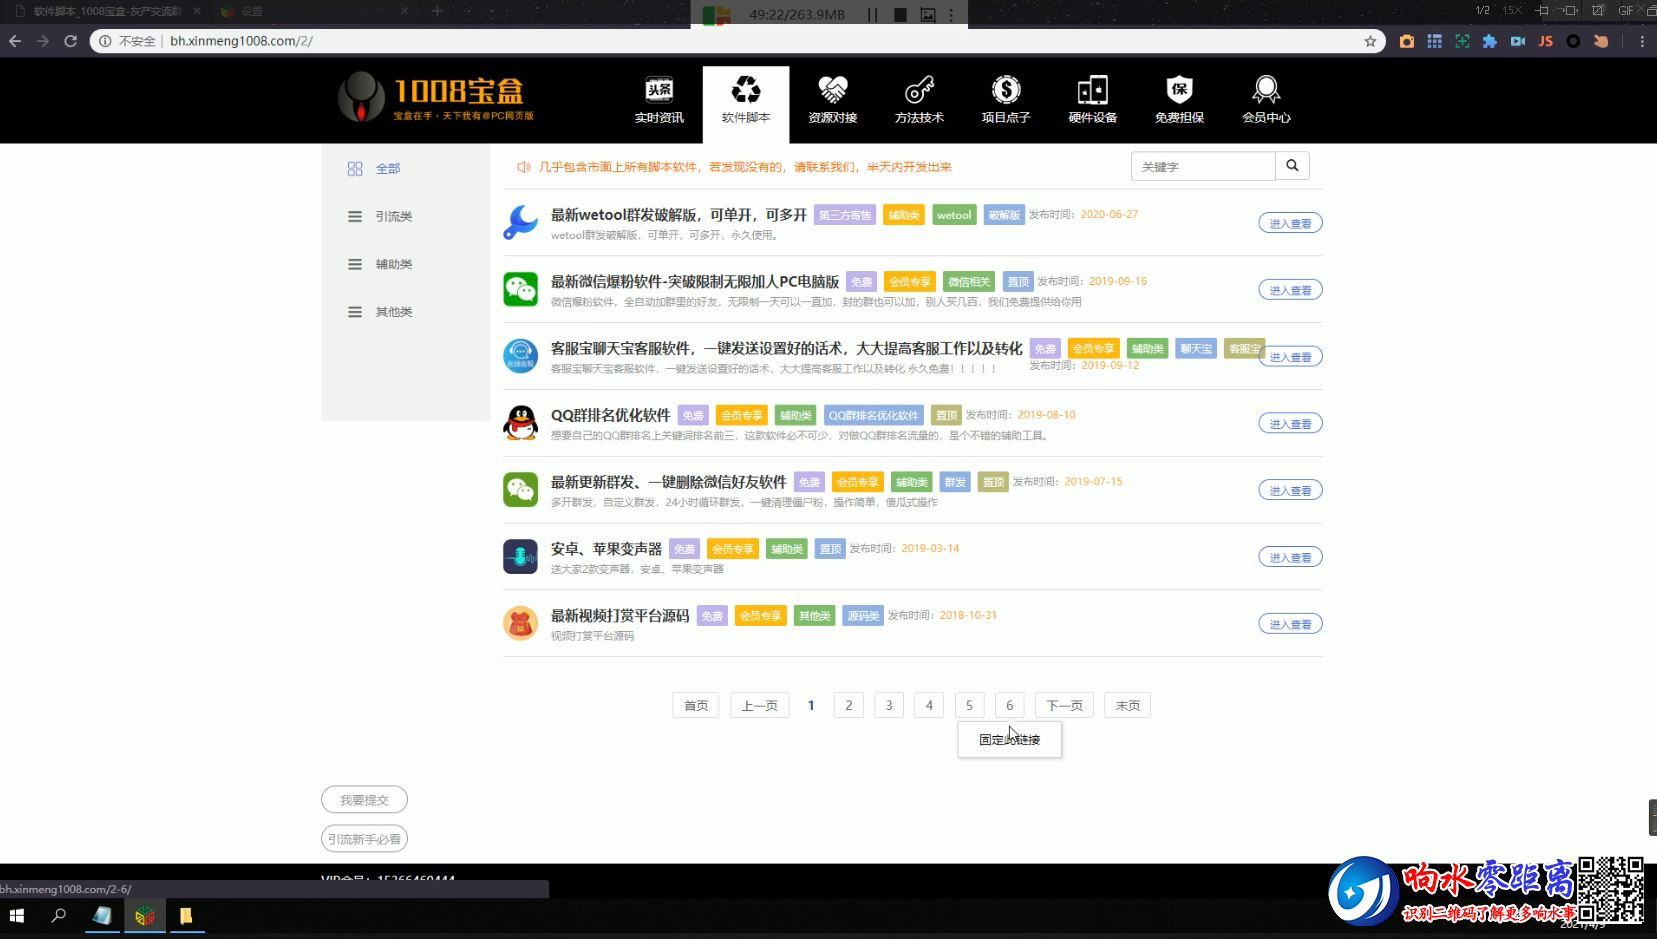The width and height of the screenshot is (1657, 939).
Task: Click the QQ群排名优化软件 blue tag
Action: point(874,415)
